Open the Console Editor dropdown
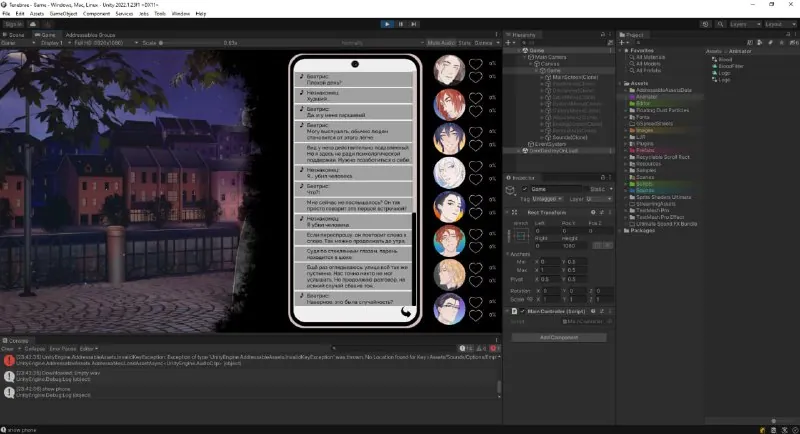800x434 pixels. click(x=88, y=349)
